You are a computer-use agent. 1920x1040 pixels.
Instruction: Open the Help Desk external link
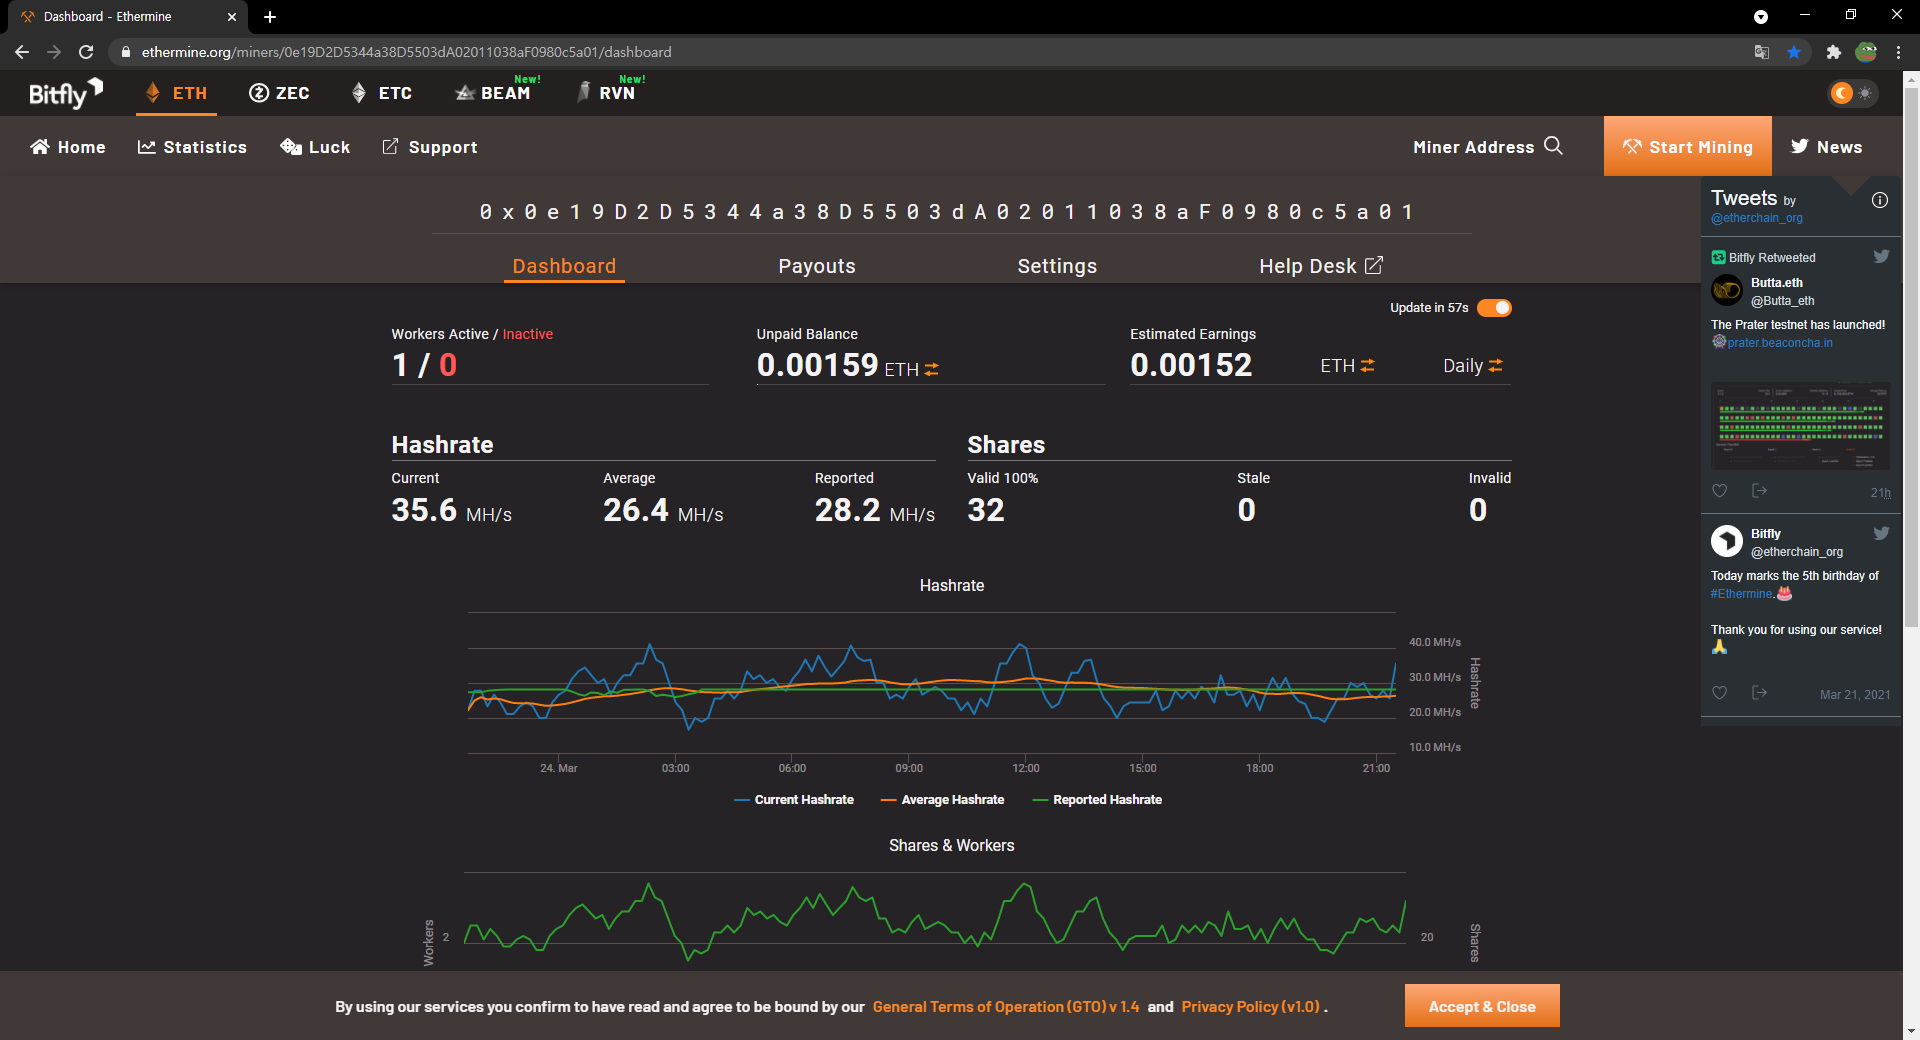[x=1321, y=266]
